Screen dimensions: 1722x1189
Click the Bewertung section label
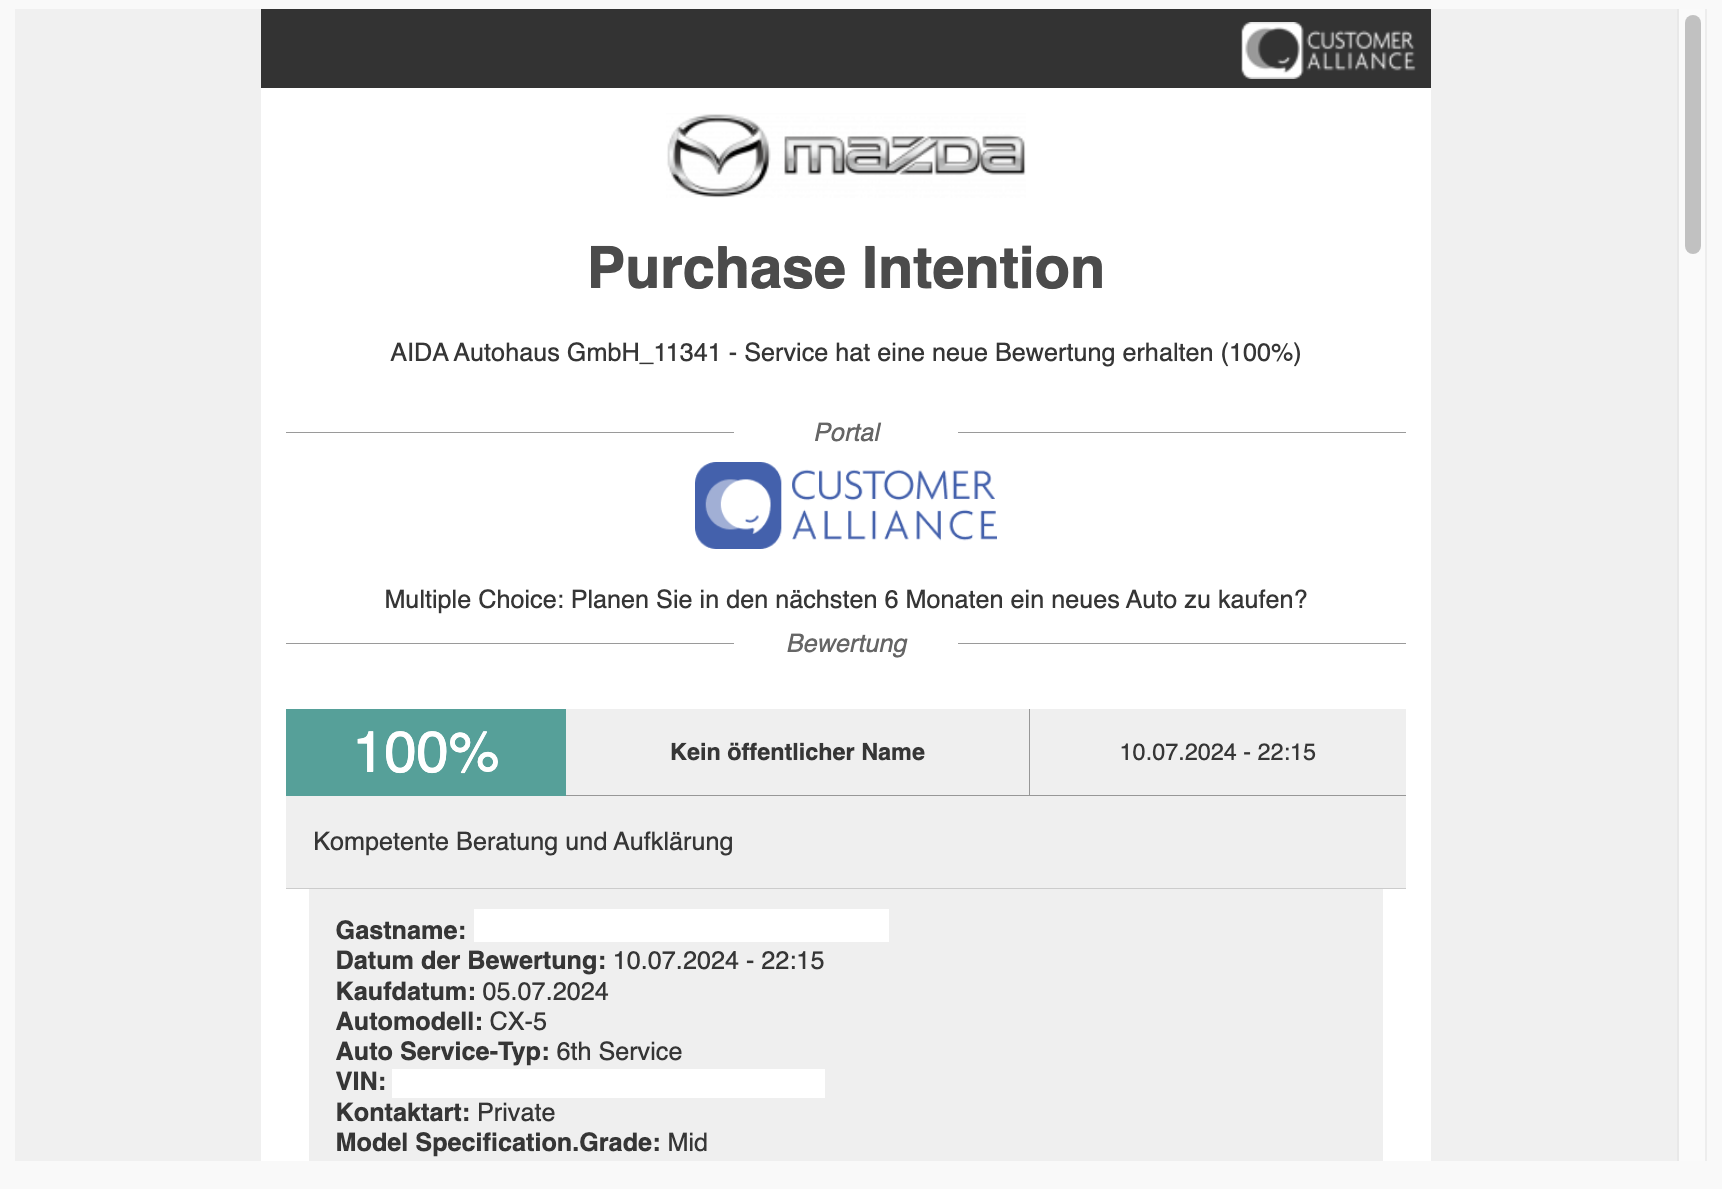tap(846, 643)
